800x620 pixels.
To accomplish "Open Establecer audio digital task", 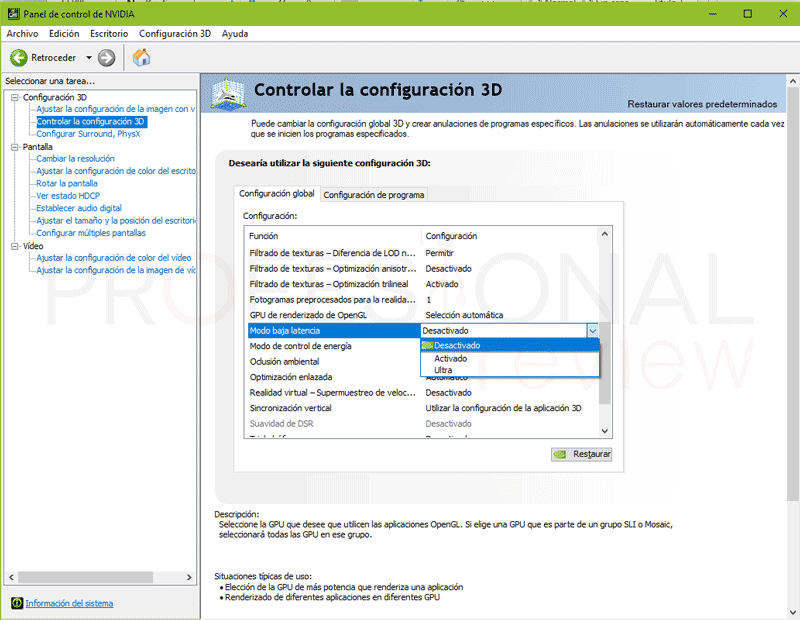I will [x=79, y=208].
